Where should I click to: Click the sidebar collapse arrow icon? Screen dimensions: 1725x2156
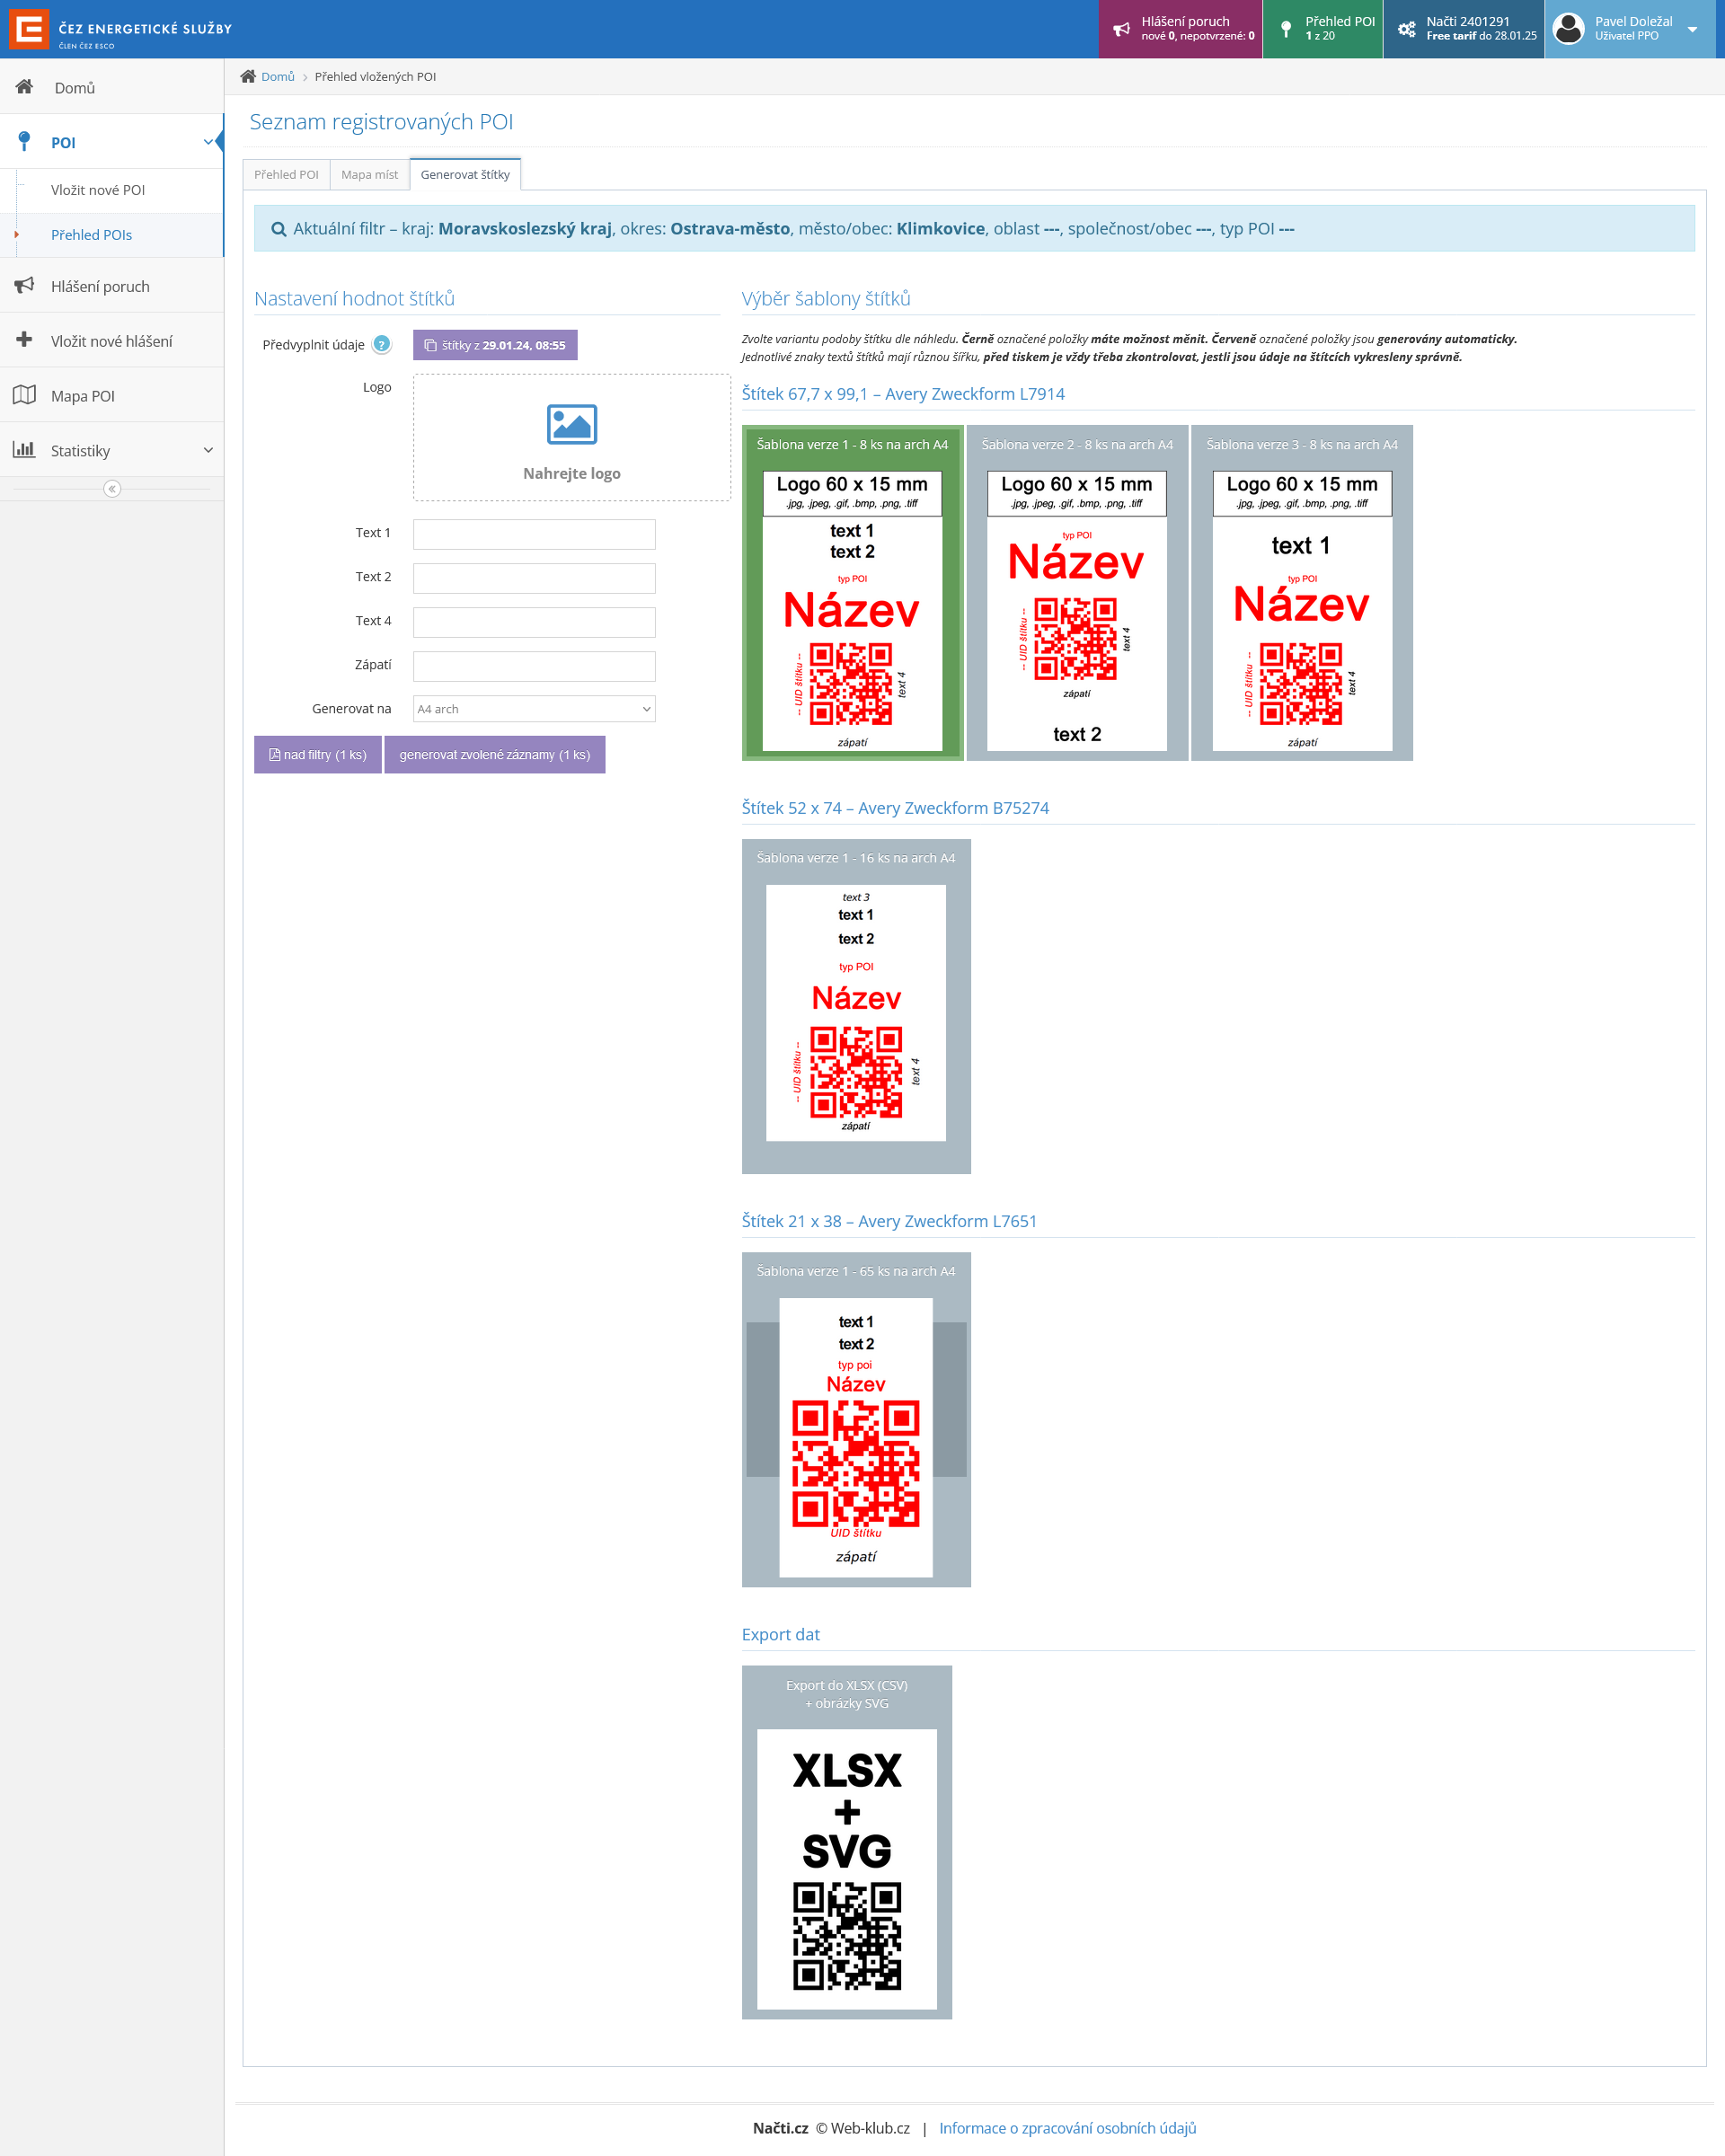coord(112,489)
